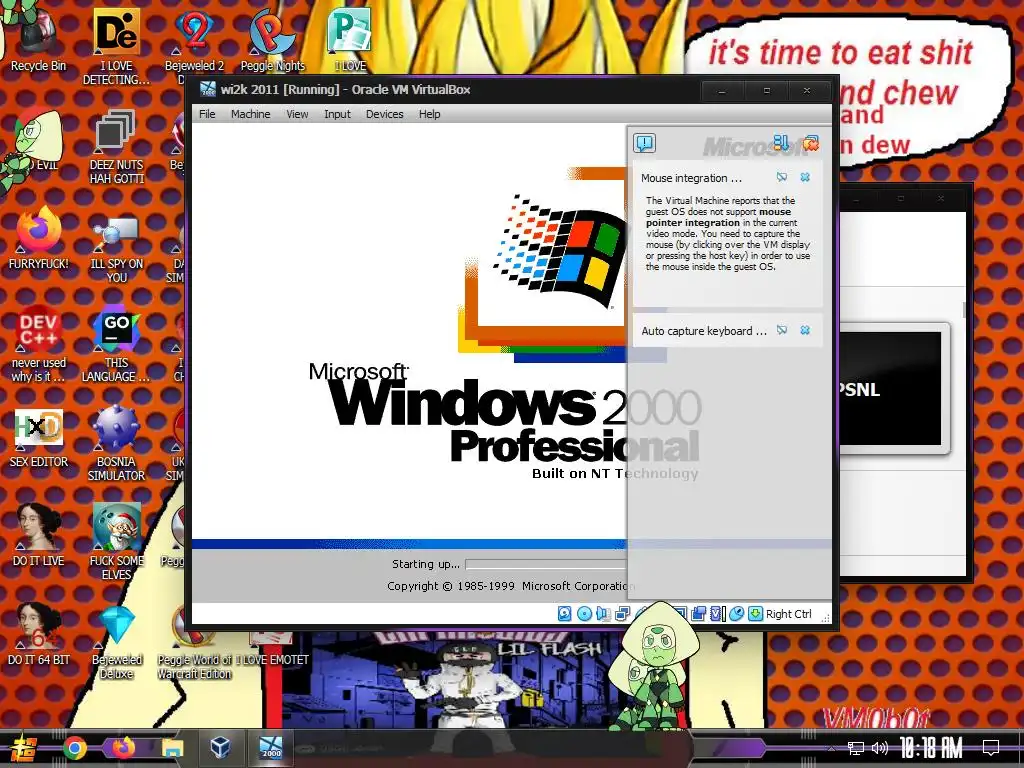Click the volume speaker tray icon
This screenshot has height=768, width=1024.
(879, 748)
